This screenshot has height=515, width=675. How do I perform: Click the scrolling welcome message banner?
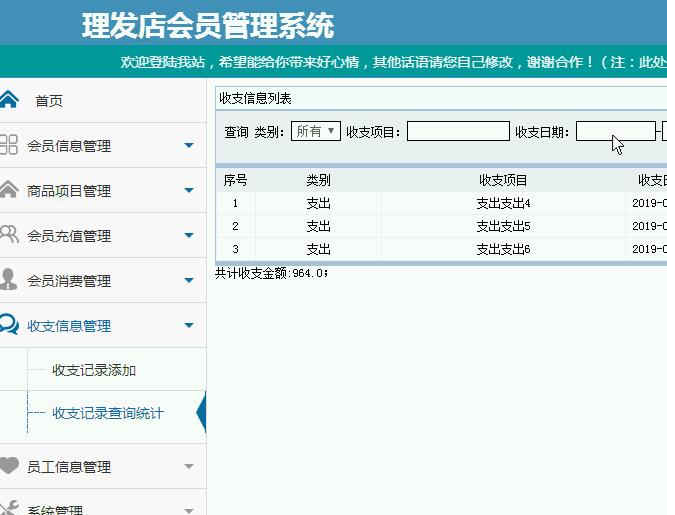(x=393, y=62)
